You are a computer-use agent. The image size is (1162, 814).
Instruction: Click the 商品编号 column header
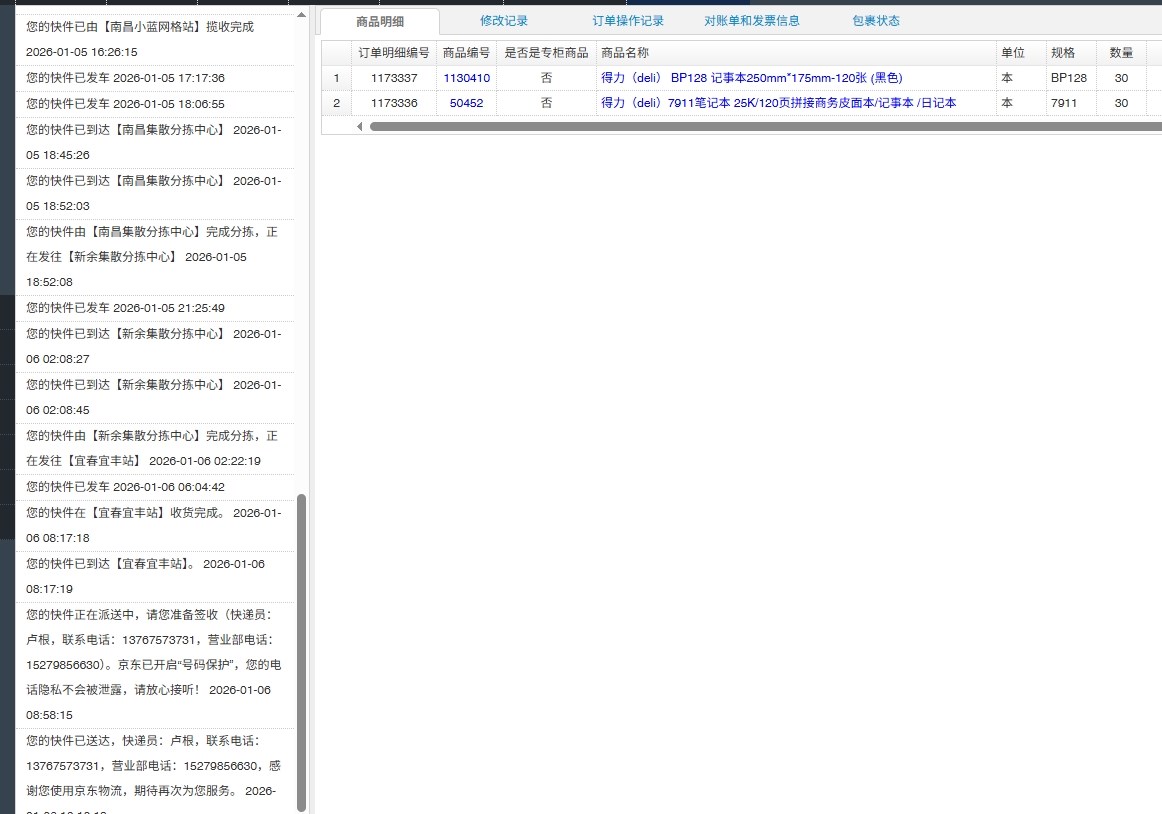coord(466,53)
